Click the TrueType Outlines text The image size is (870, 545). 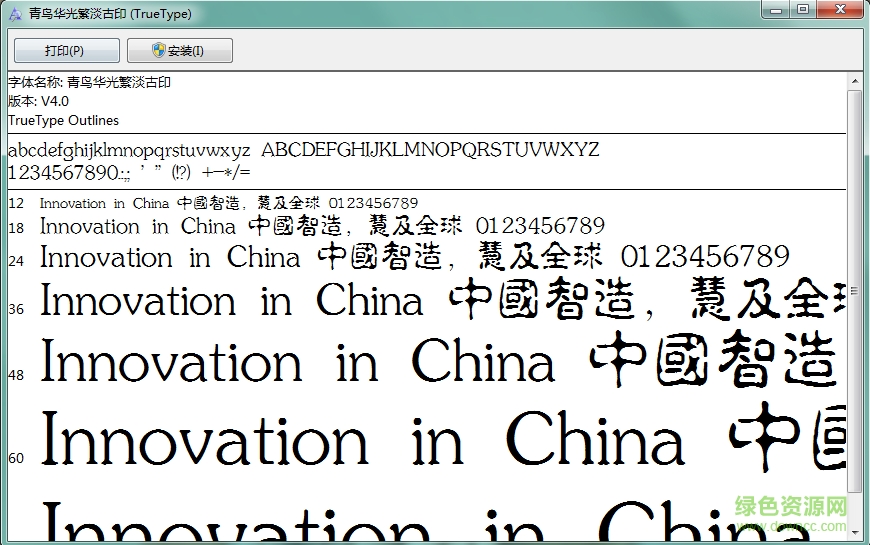coord(63,120)
